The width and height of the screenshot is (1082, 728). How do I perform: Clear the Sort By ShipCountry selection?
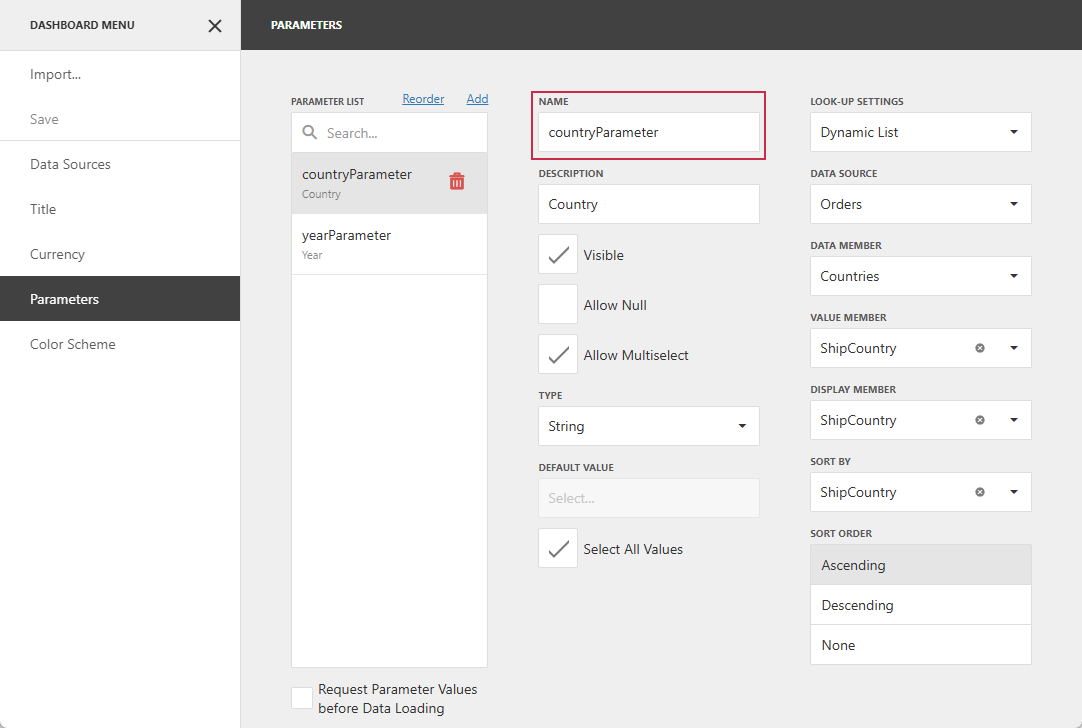point(979,492)
